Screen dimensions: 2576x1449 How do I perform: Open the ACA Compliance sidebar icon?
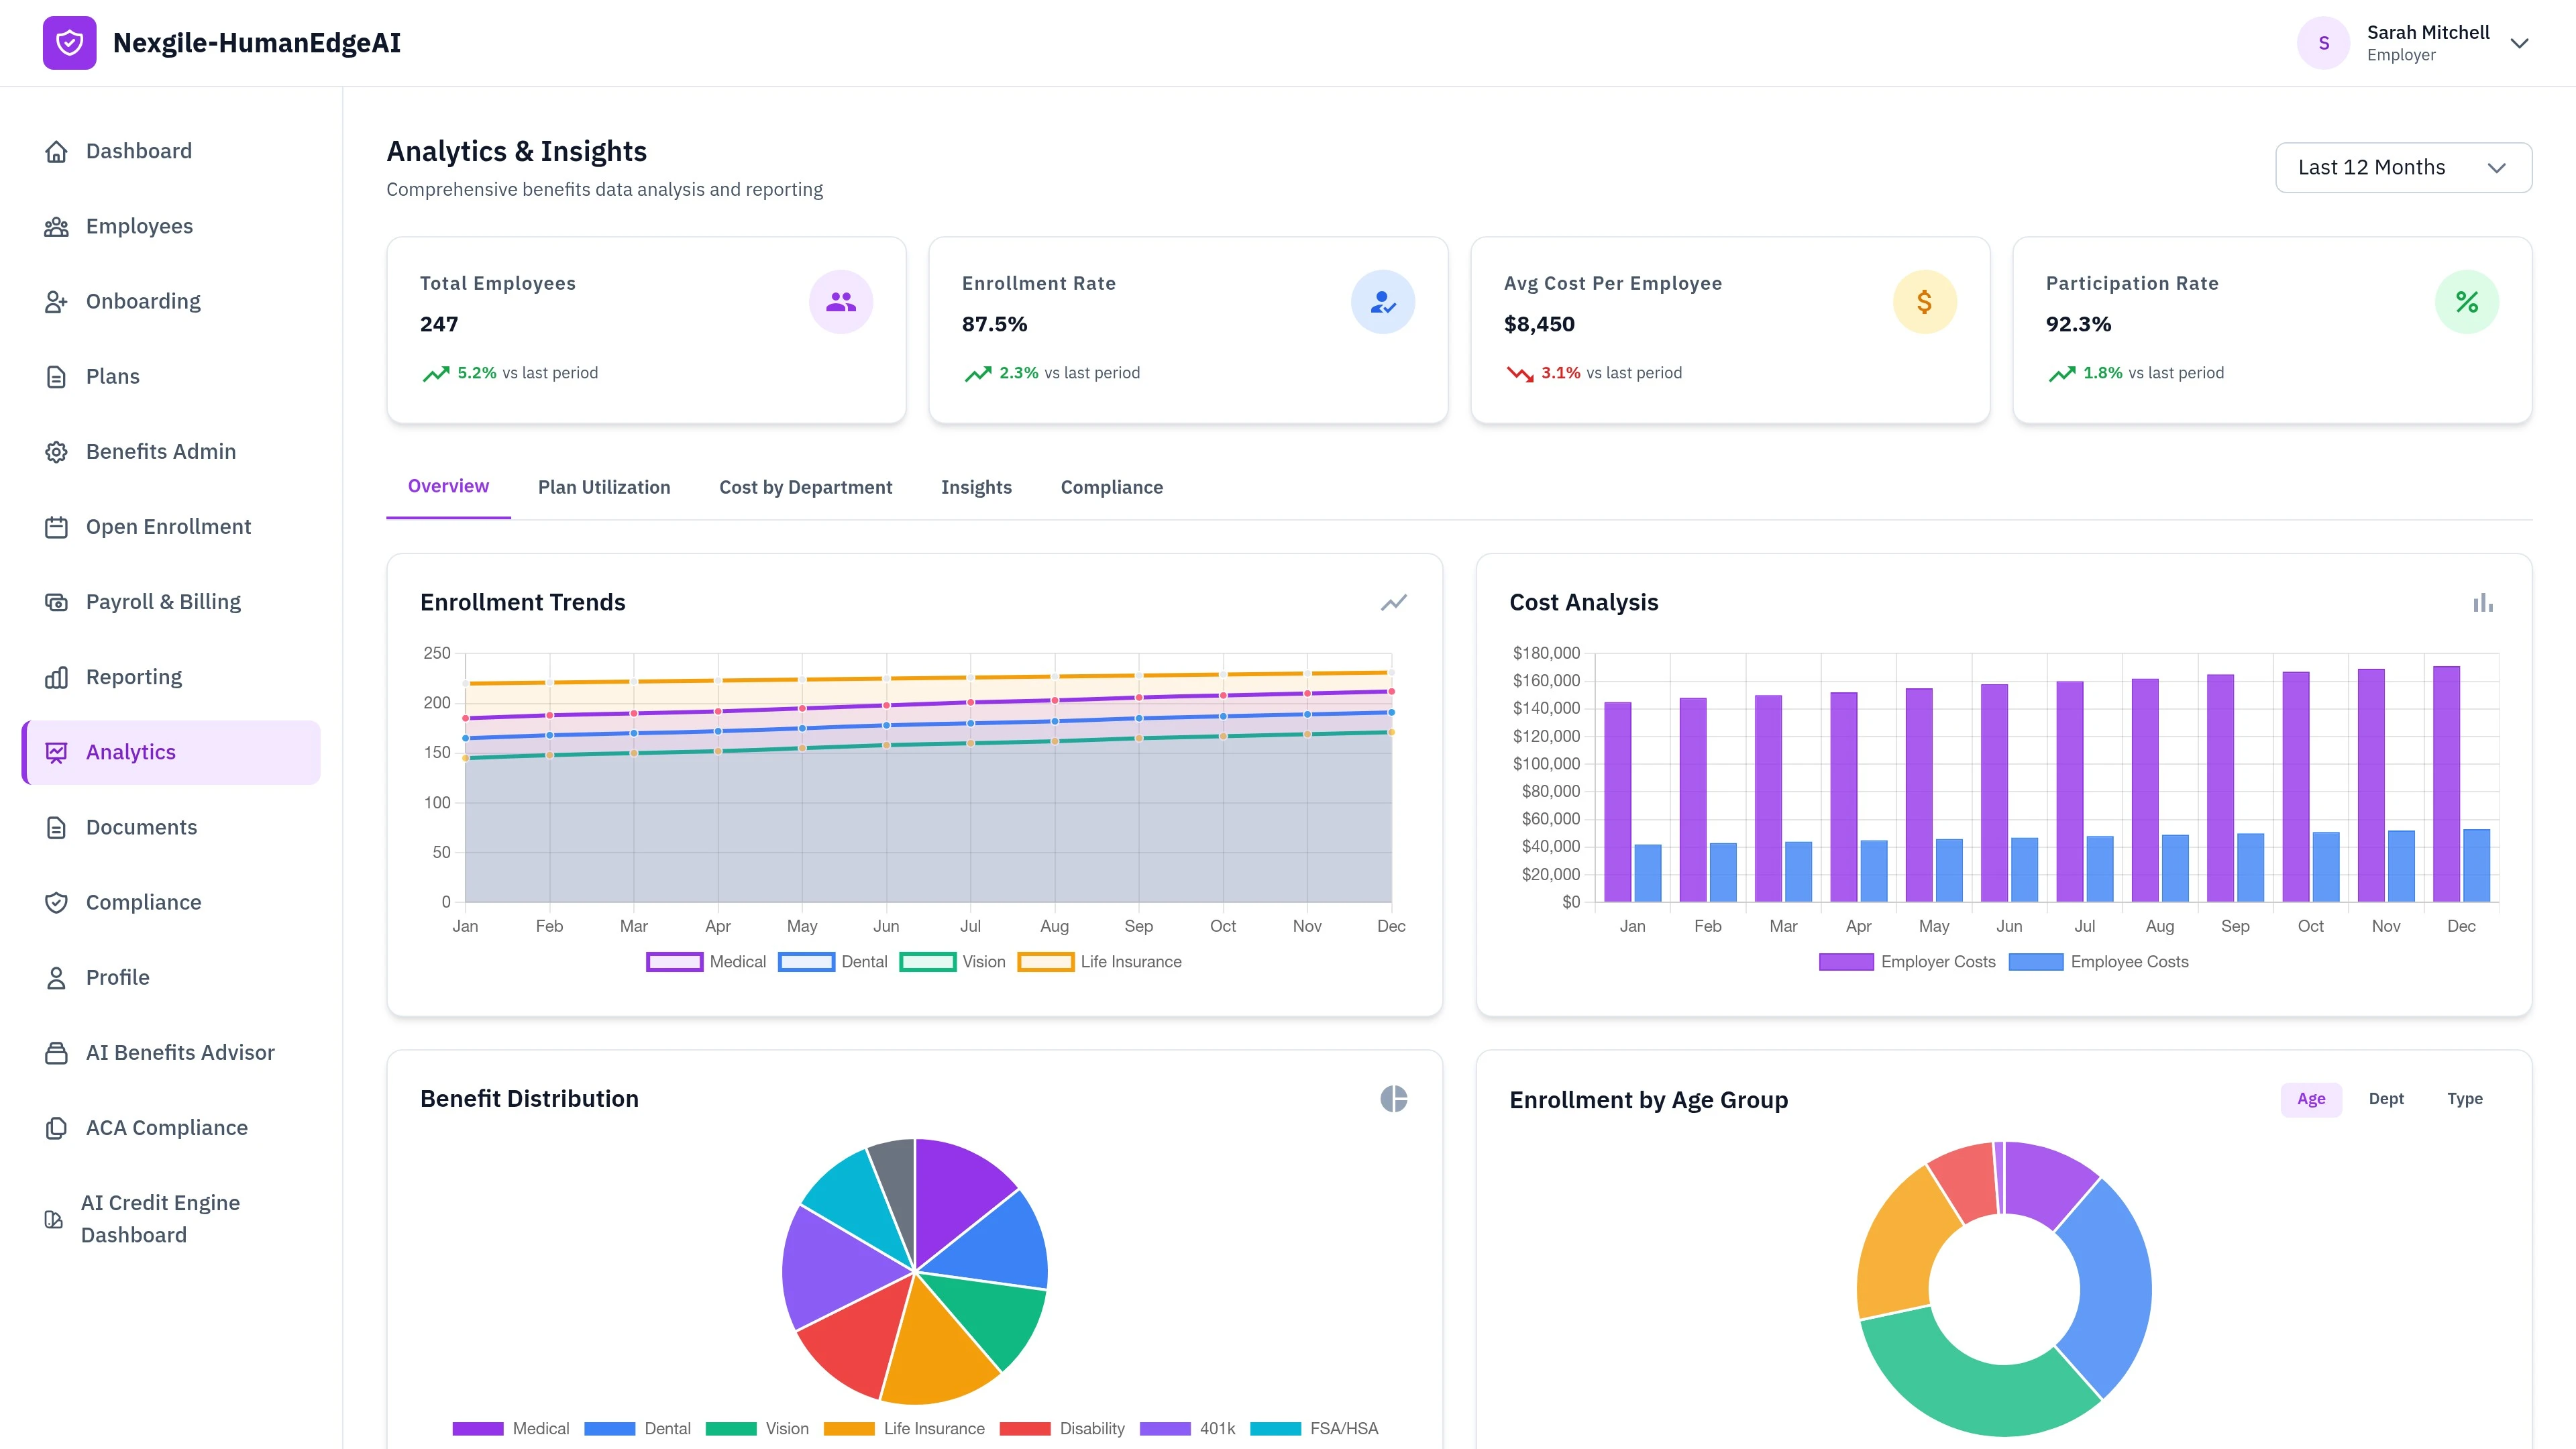[x=56, y=1127]
